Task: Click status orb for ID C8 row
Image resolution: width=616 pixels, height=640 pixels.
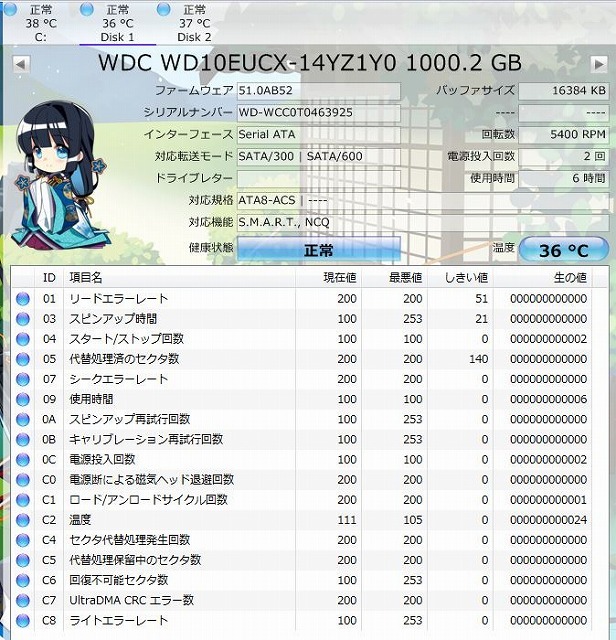Action: pyautogui.click(x=23, y=620)
